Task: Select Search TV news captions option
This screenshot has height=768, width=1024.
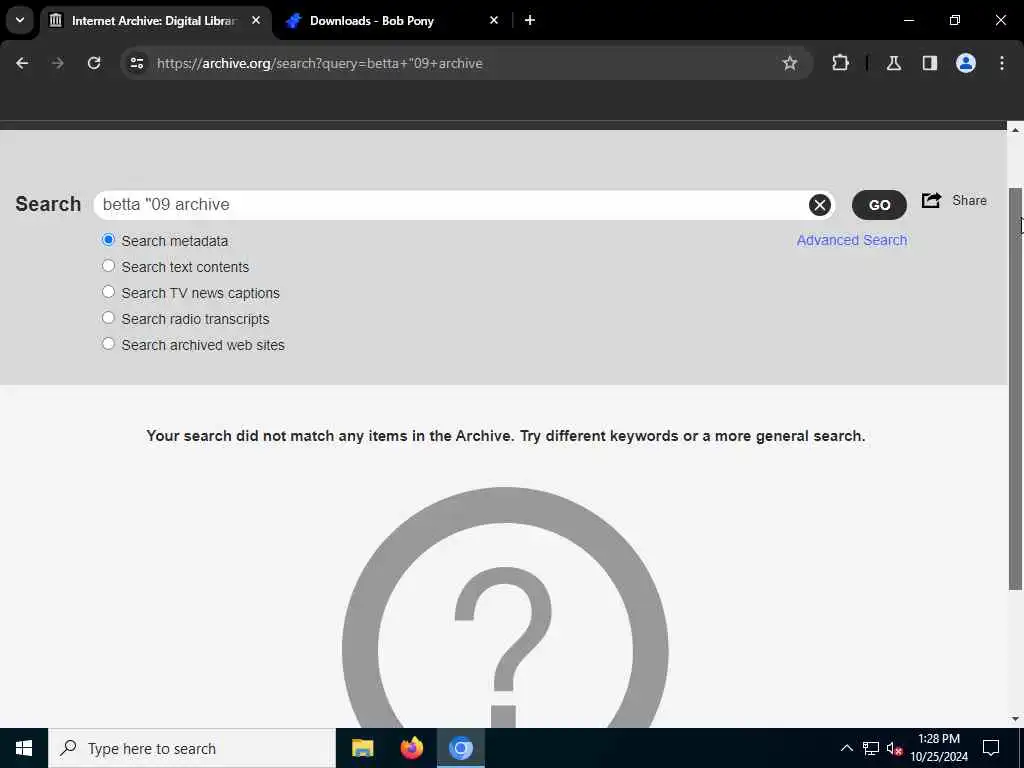Action: [x=108, y=293]
